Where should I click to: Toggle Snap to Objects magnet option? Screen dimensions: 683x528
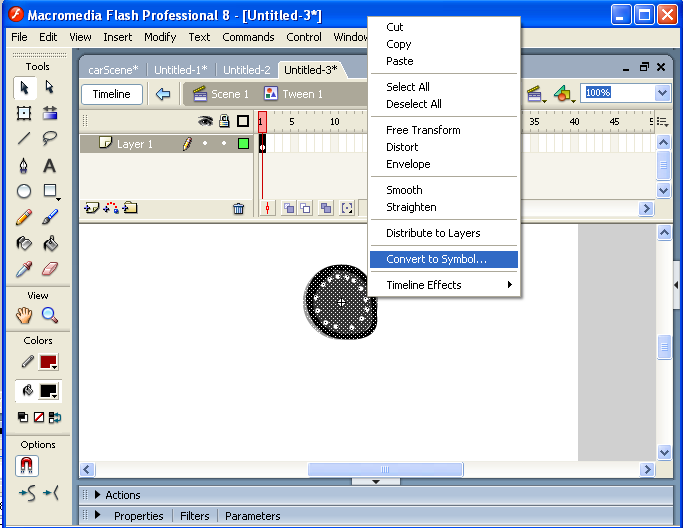pos(25,466)
